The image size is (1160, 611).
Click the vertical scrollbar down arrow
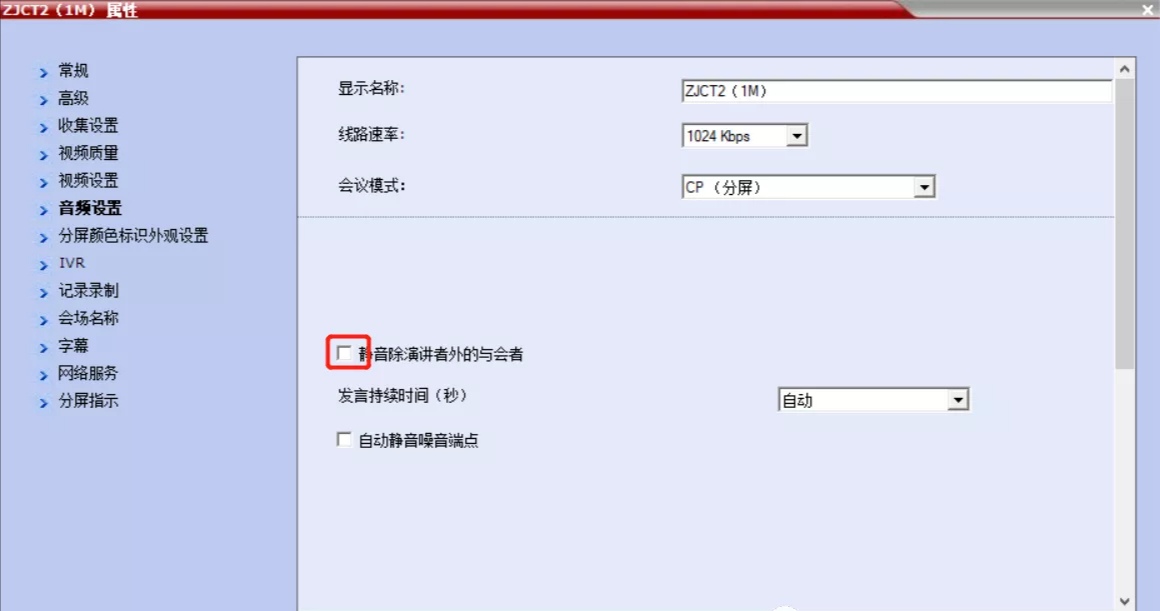click(1124, 601)
